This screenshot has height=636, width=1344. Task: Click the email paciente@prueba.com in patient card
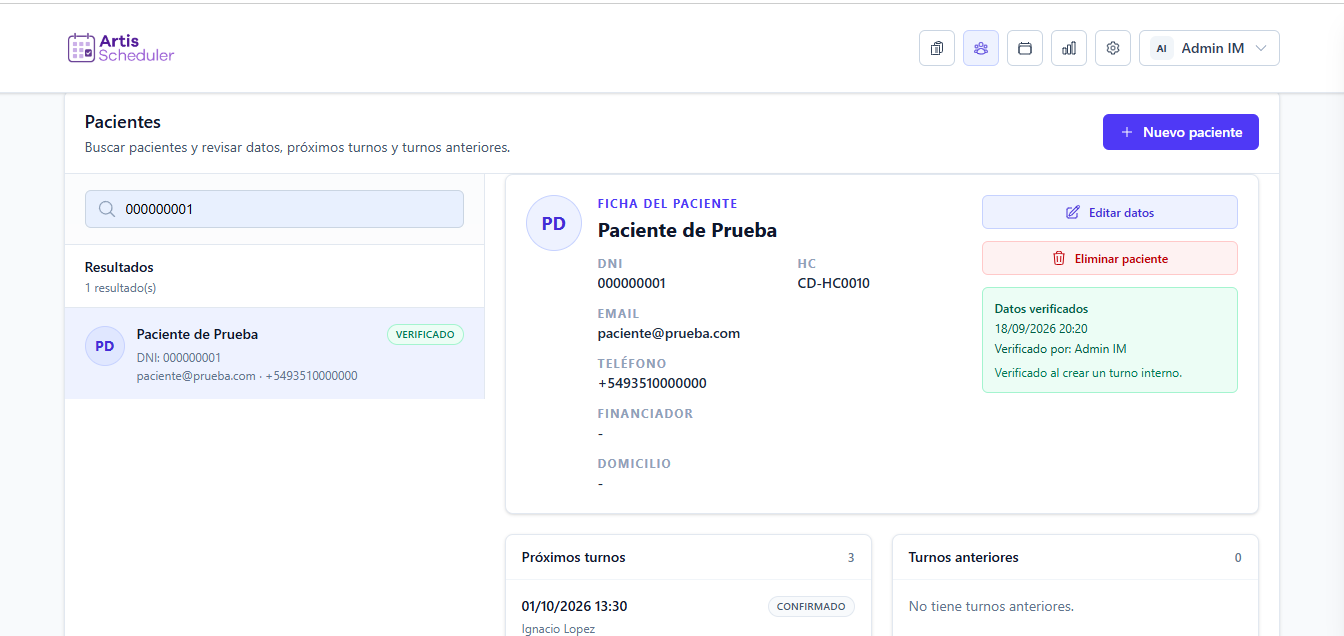[669, 333]
